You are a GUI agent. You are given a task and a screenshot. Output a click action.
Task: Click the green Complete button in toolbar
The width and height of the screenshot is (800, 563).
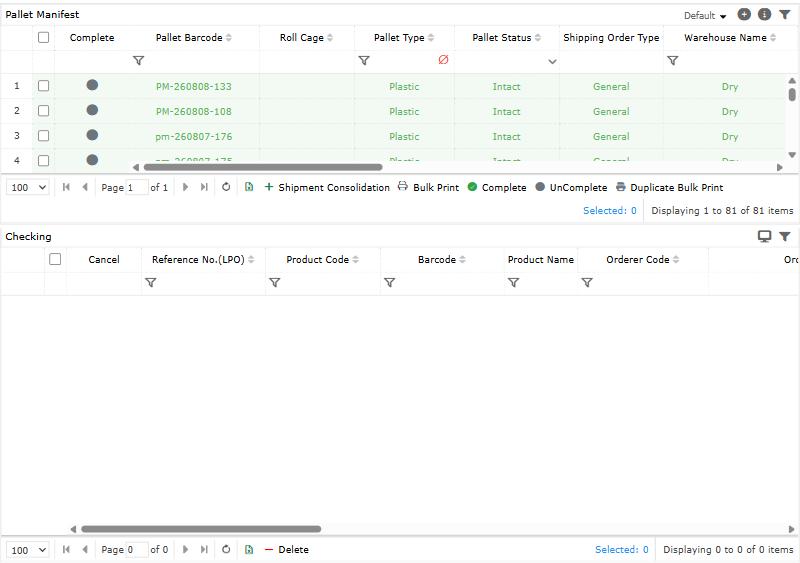pyautogui.click(x=497, y=187)
